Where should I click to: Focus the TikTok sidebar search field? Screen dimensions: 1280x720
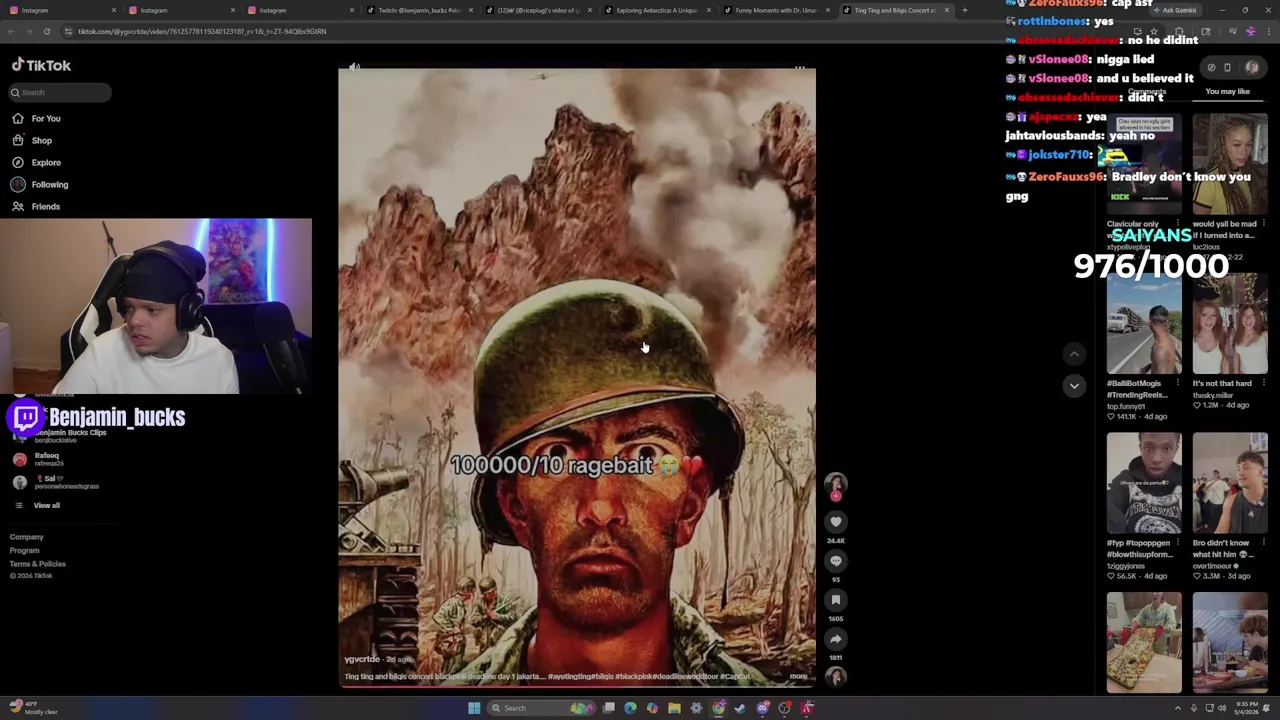coord(60,92)
